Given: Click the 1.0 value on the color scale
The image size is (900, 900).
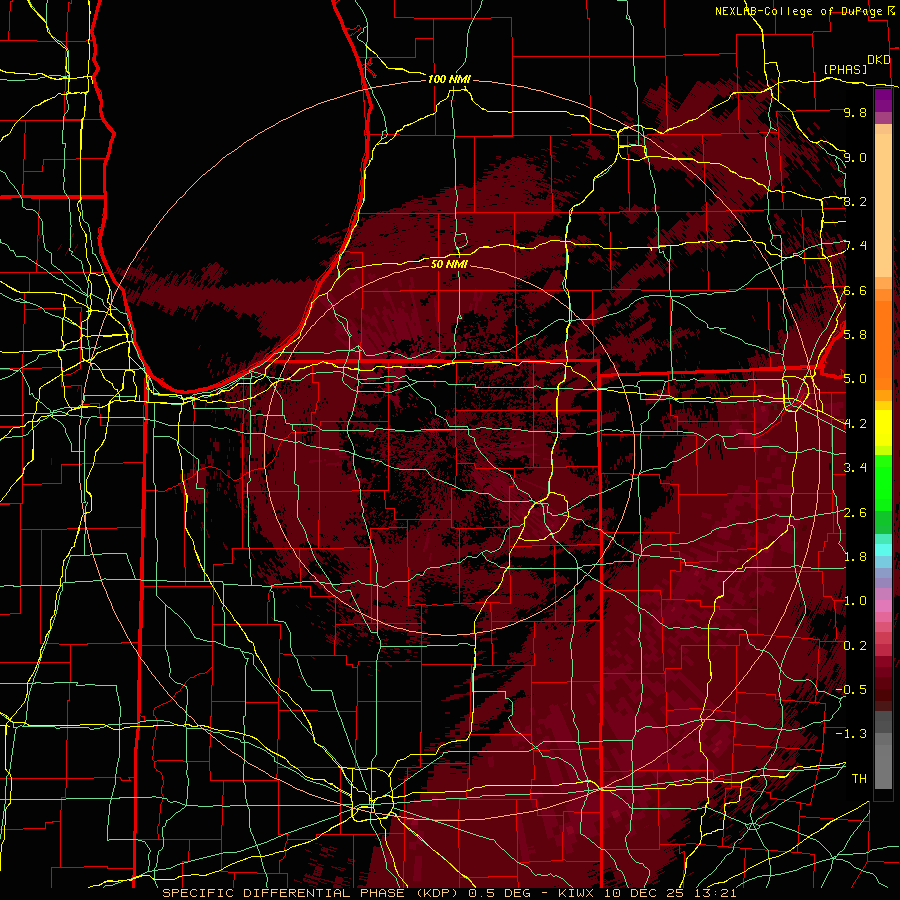Looking at the screenshot, I should pyautogui.click(x=855, y=601).
